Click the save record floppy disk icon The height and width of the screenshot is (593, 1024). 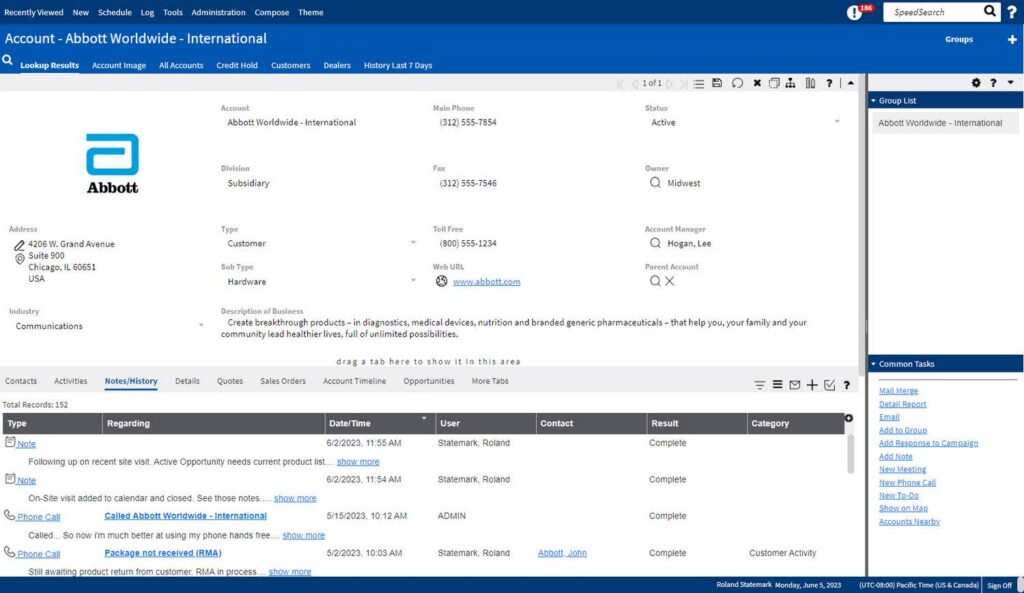point(717,83)
